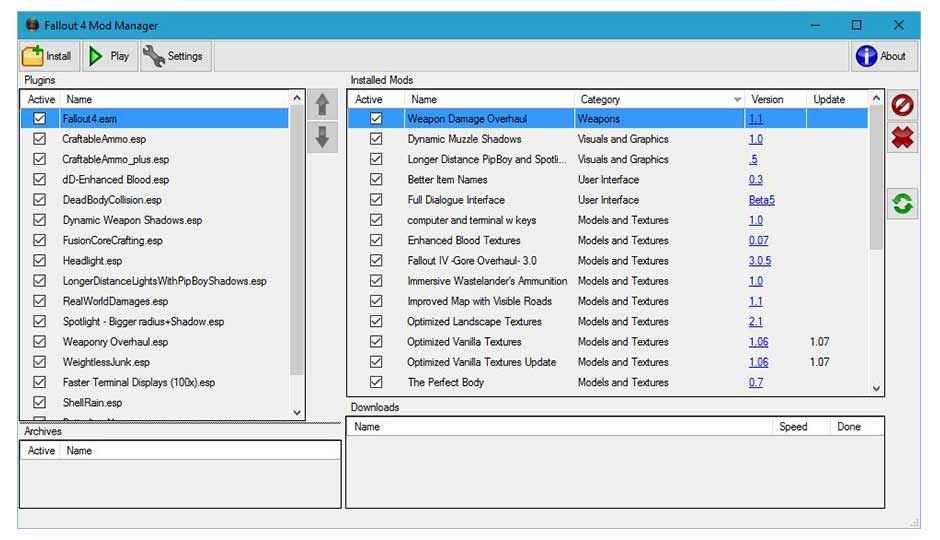The width and height of the screenshot is (940, 540).
Task: Sort Installed Mods by Version column header
Action: click(775, 99)
